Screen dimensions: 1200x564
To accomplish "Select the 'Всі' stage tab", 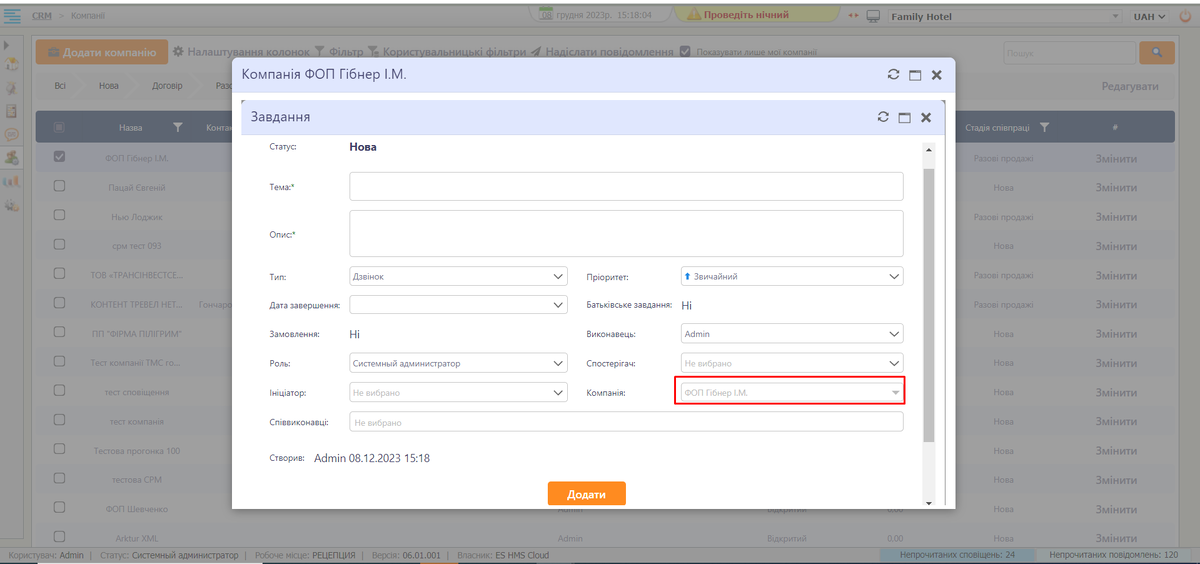I will (x=60, y=86).
